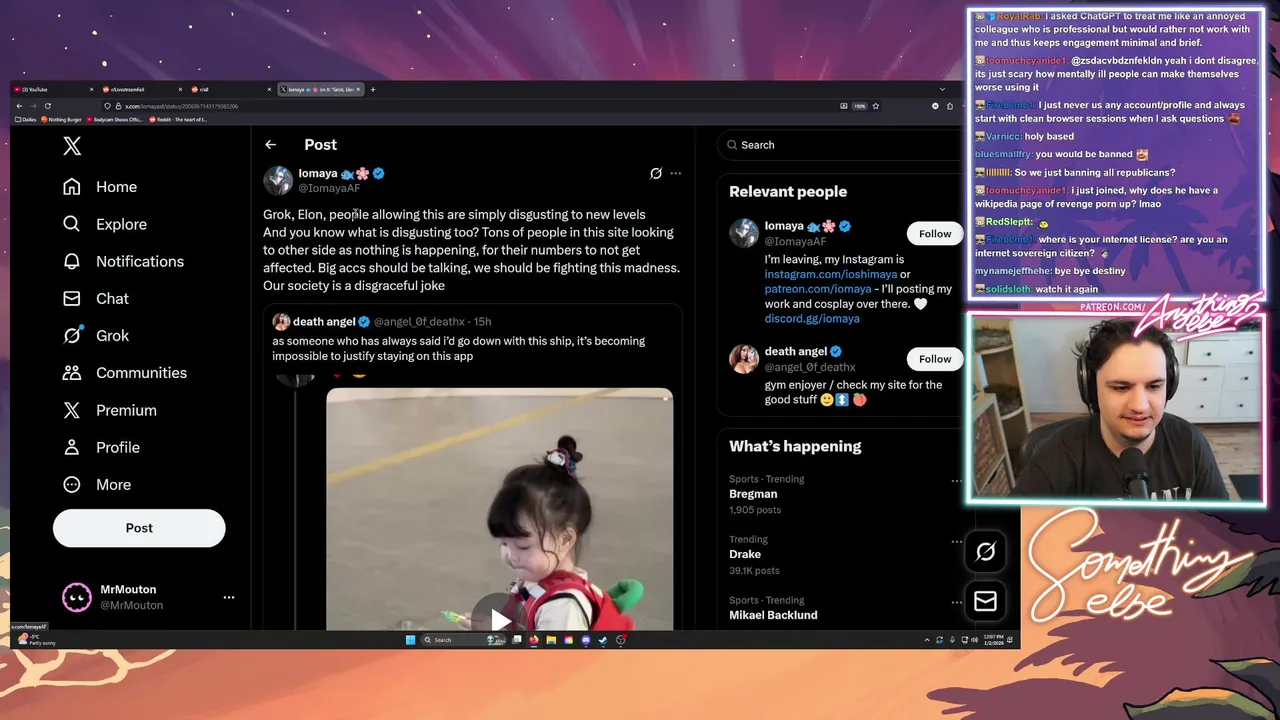This screenshot has width=1280, height=720.
Task: Open the Mikael Backlund trending topic
Action: (773, 615)
